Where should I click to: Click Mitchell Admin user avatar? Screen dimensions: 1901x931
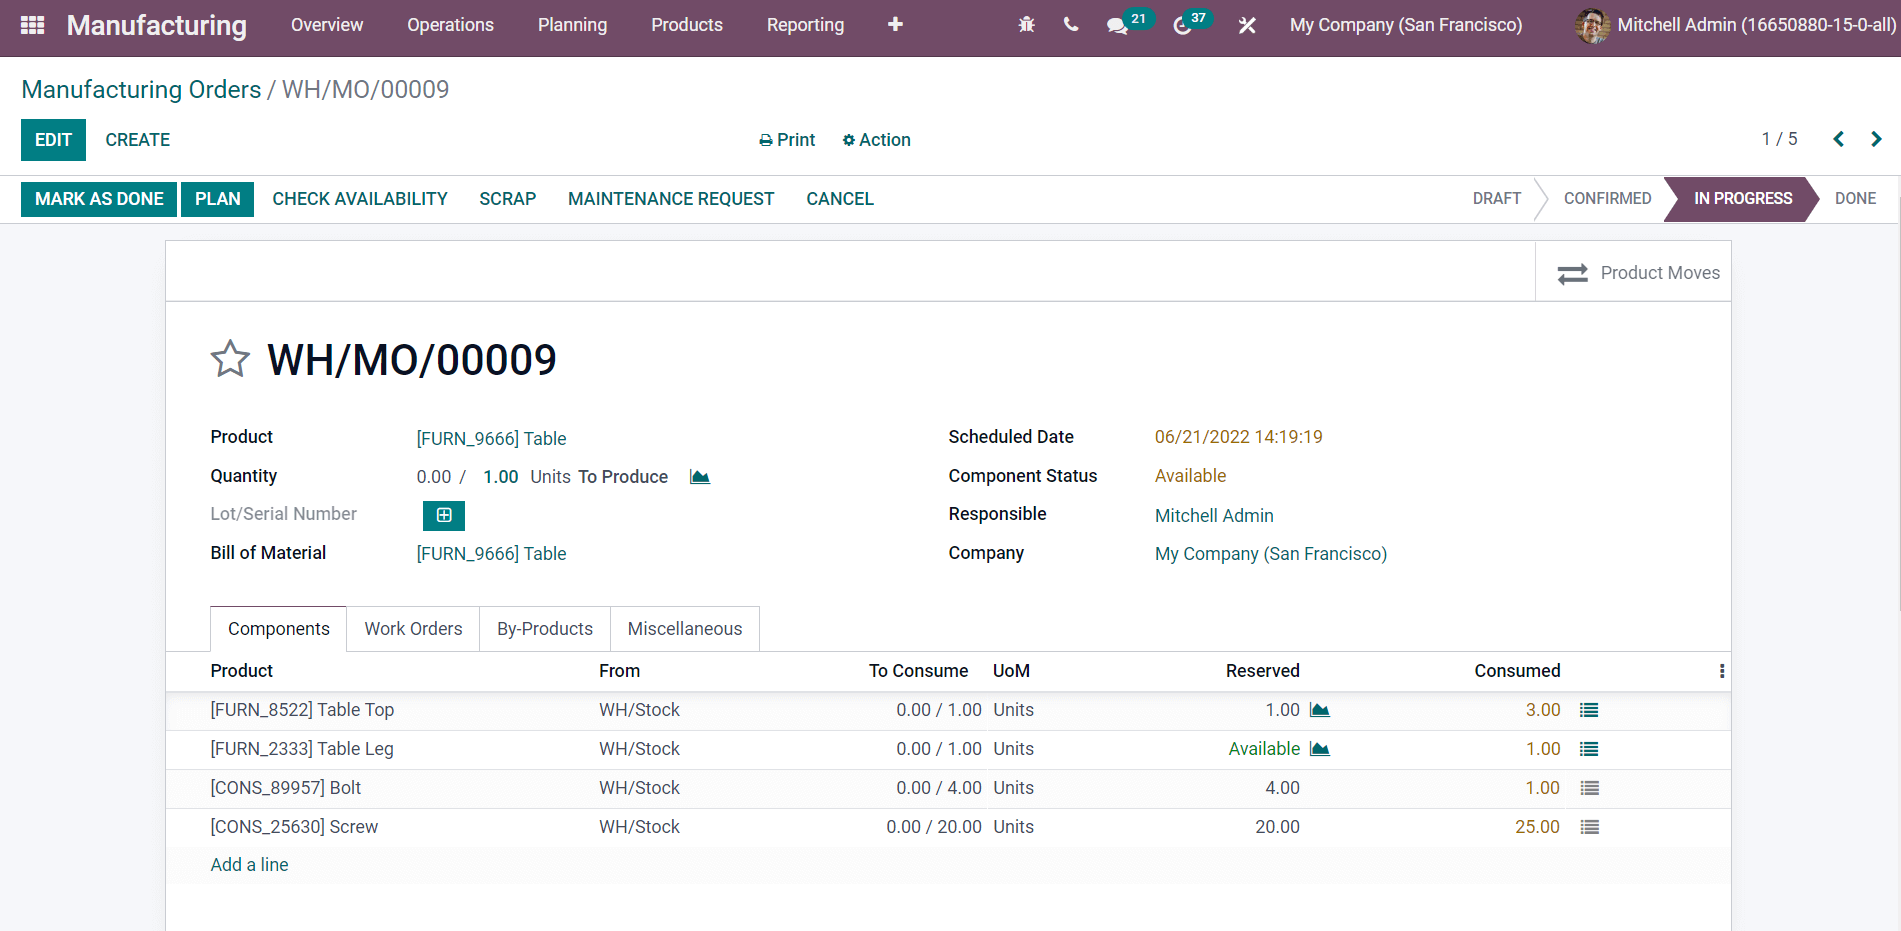coord(1592,25)
